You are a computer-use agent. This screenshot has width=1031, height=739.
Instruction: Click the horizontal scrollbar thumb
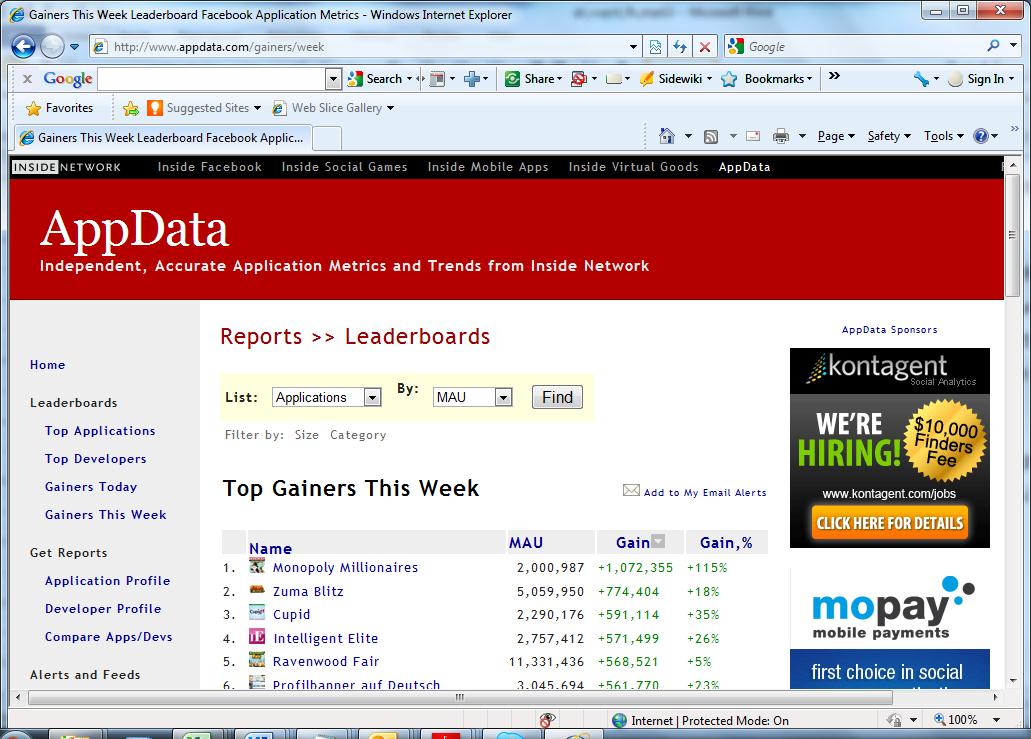460,698
